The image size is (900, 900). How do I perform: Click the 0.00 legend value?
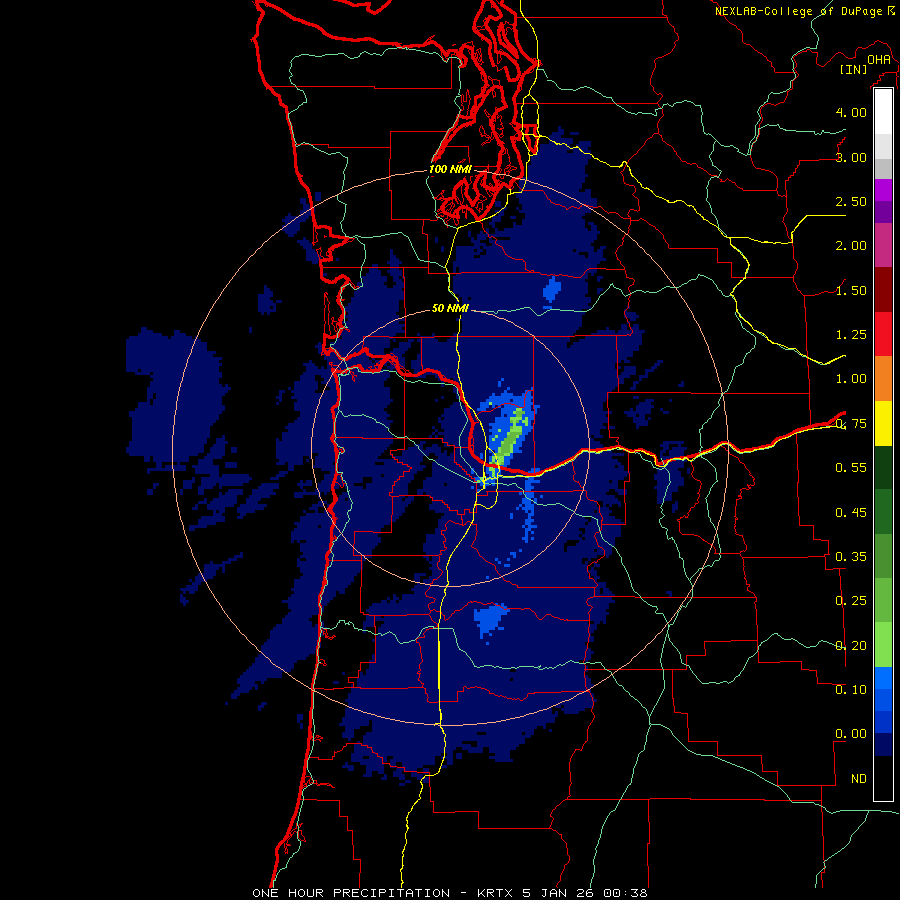pyautogui.click(x=851, y=734)
